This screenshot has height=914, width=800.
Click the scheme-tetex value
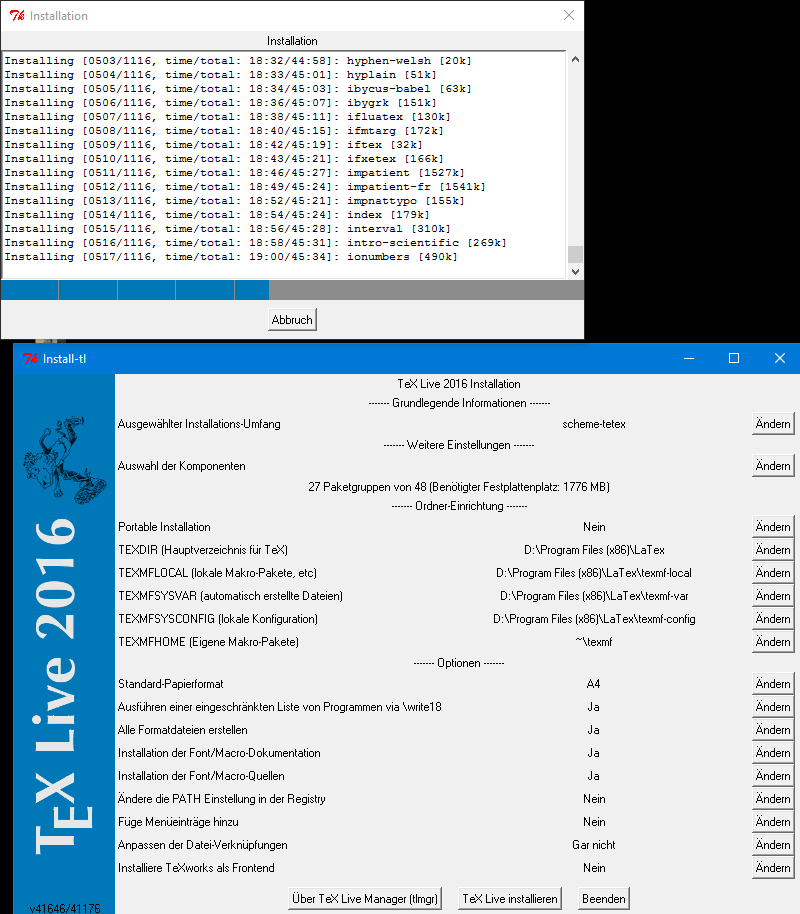tap(594, 424)
